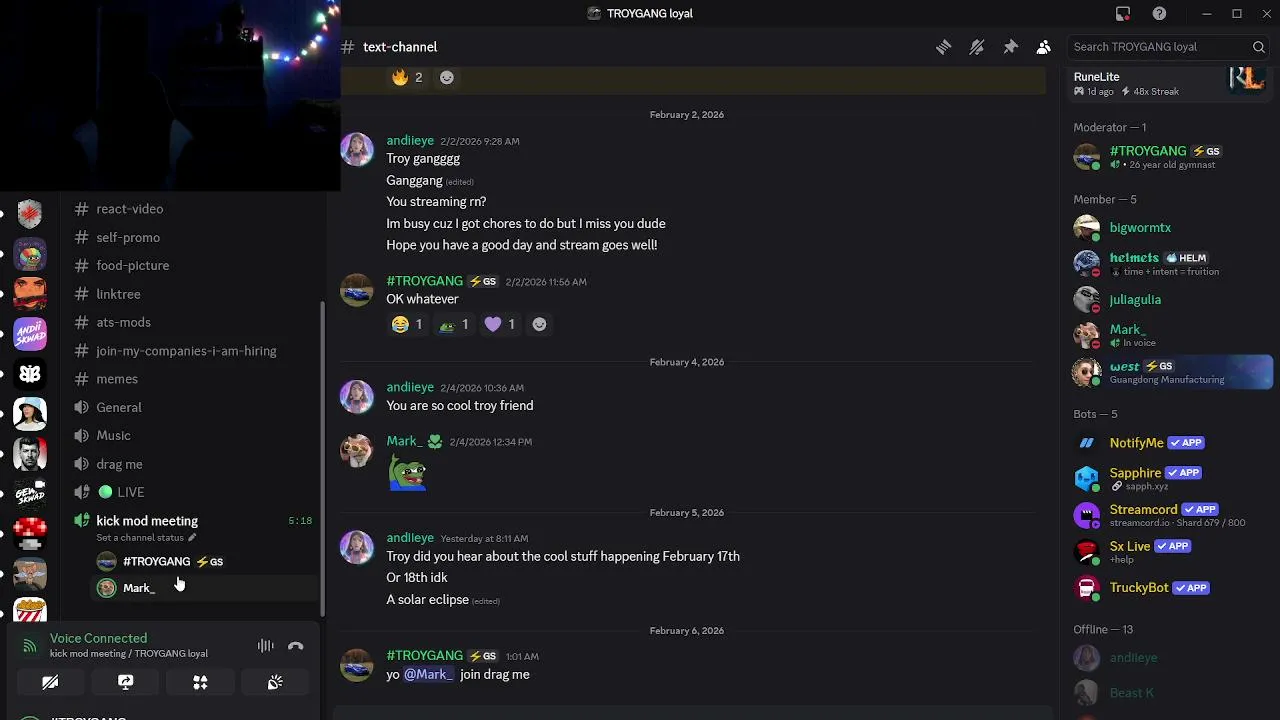Join the General voice channel
The width and height of the screenshot is (1280, 720).
[x=119, y=407]
